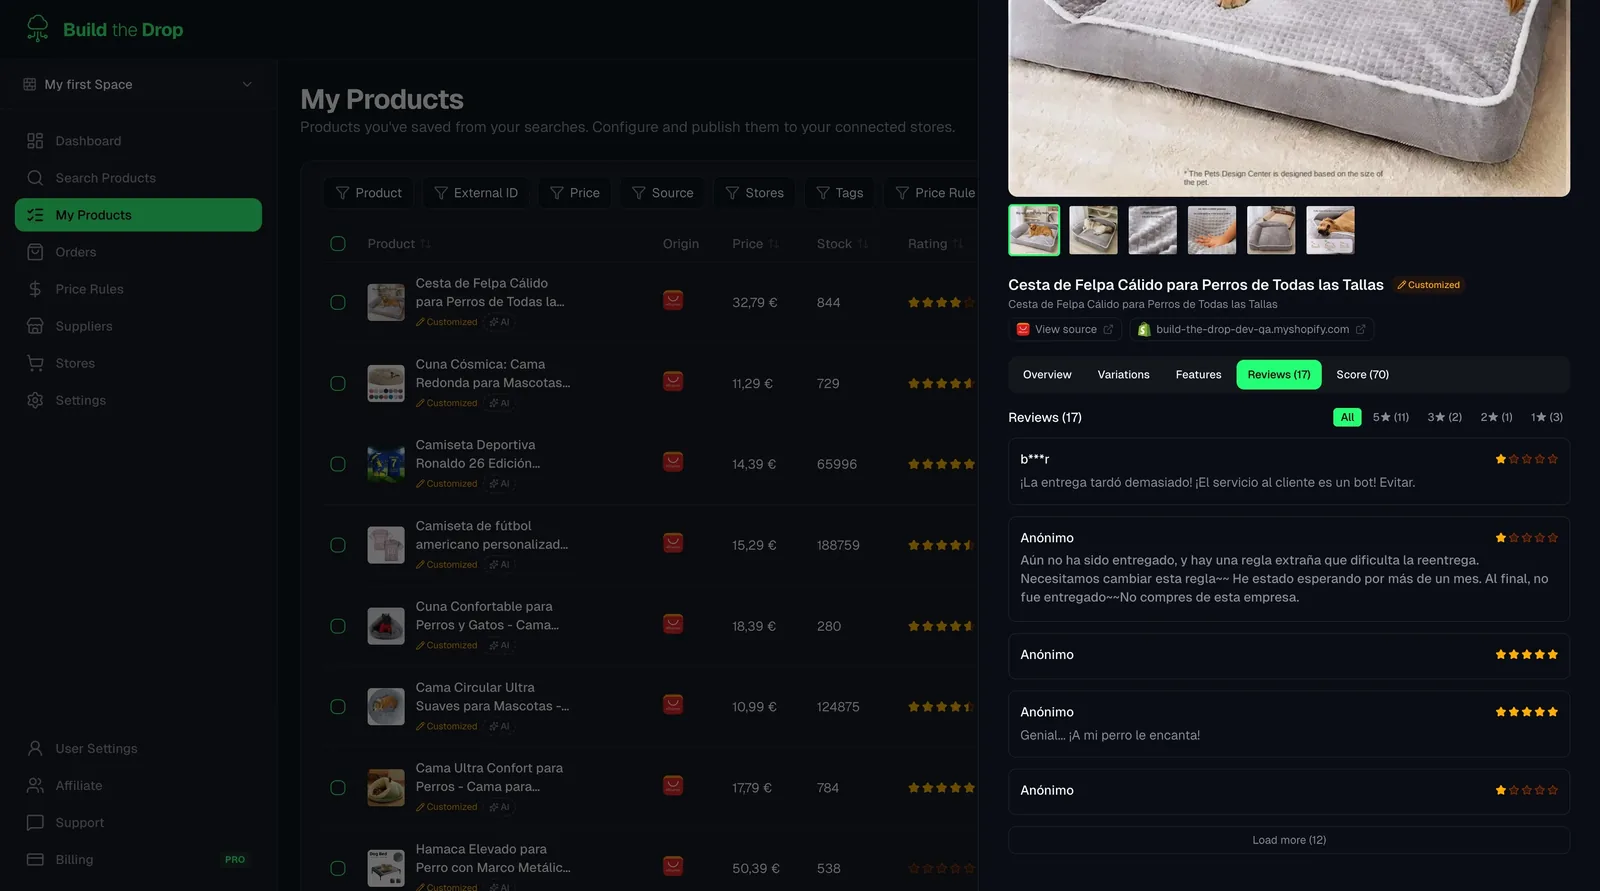This screenshot has width=1600, height=891.
Task: Check the Camiseta Deportiva Ronaldo row
Action: point(338,464)
